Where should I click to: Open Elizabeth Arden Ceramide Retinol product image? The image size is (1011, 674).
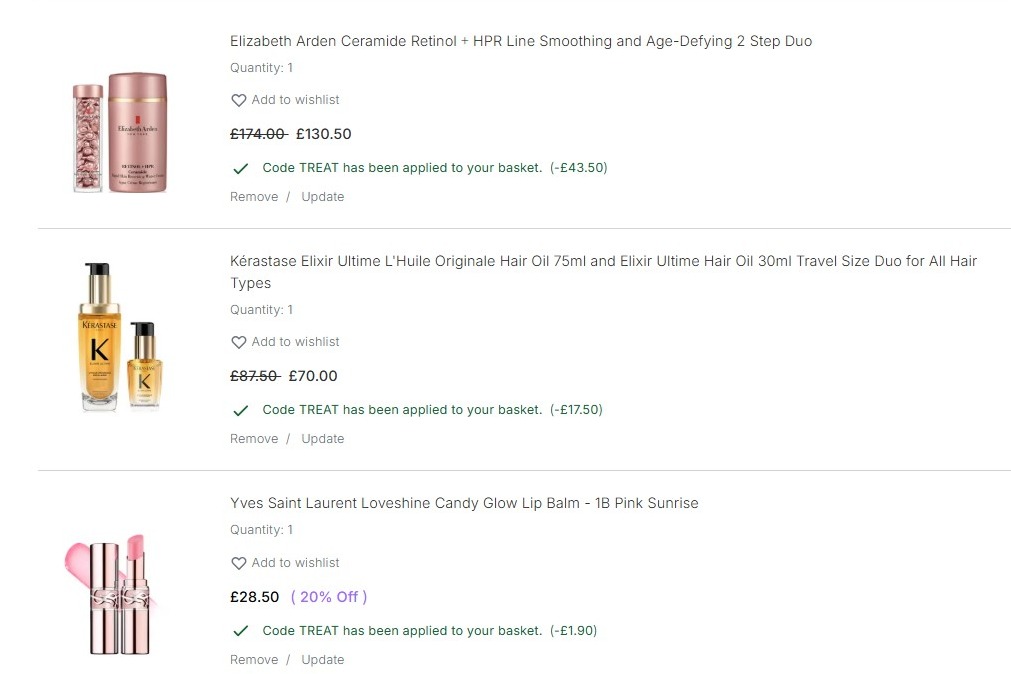tap(120, 133)
